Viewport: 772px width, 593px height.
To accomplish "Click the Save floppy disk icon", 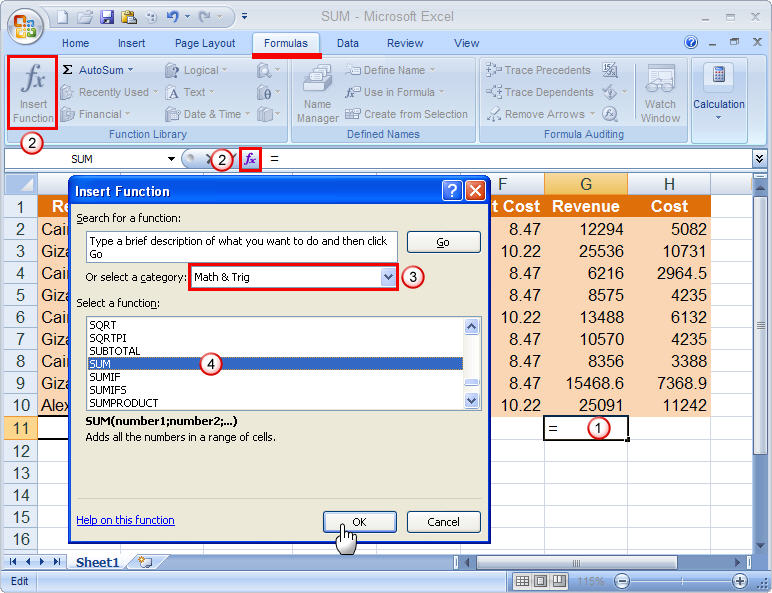I will (107, 17).
